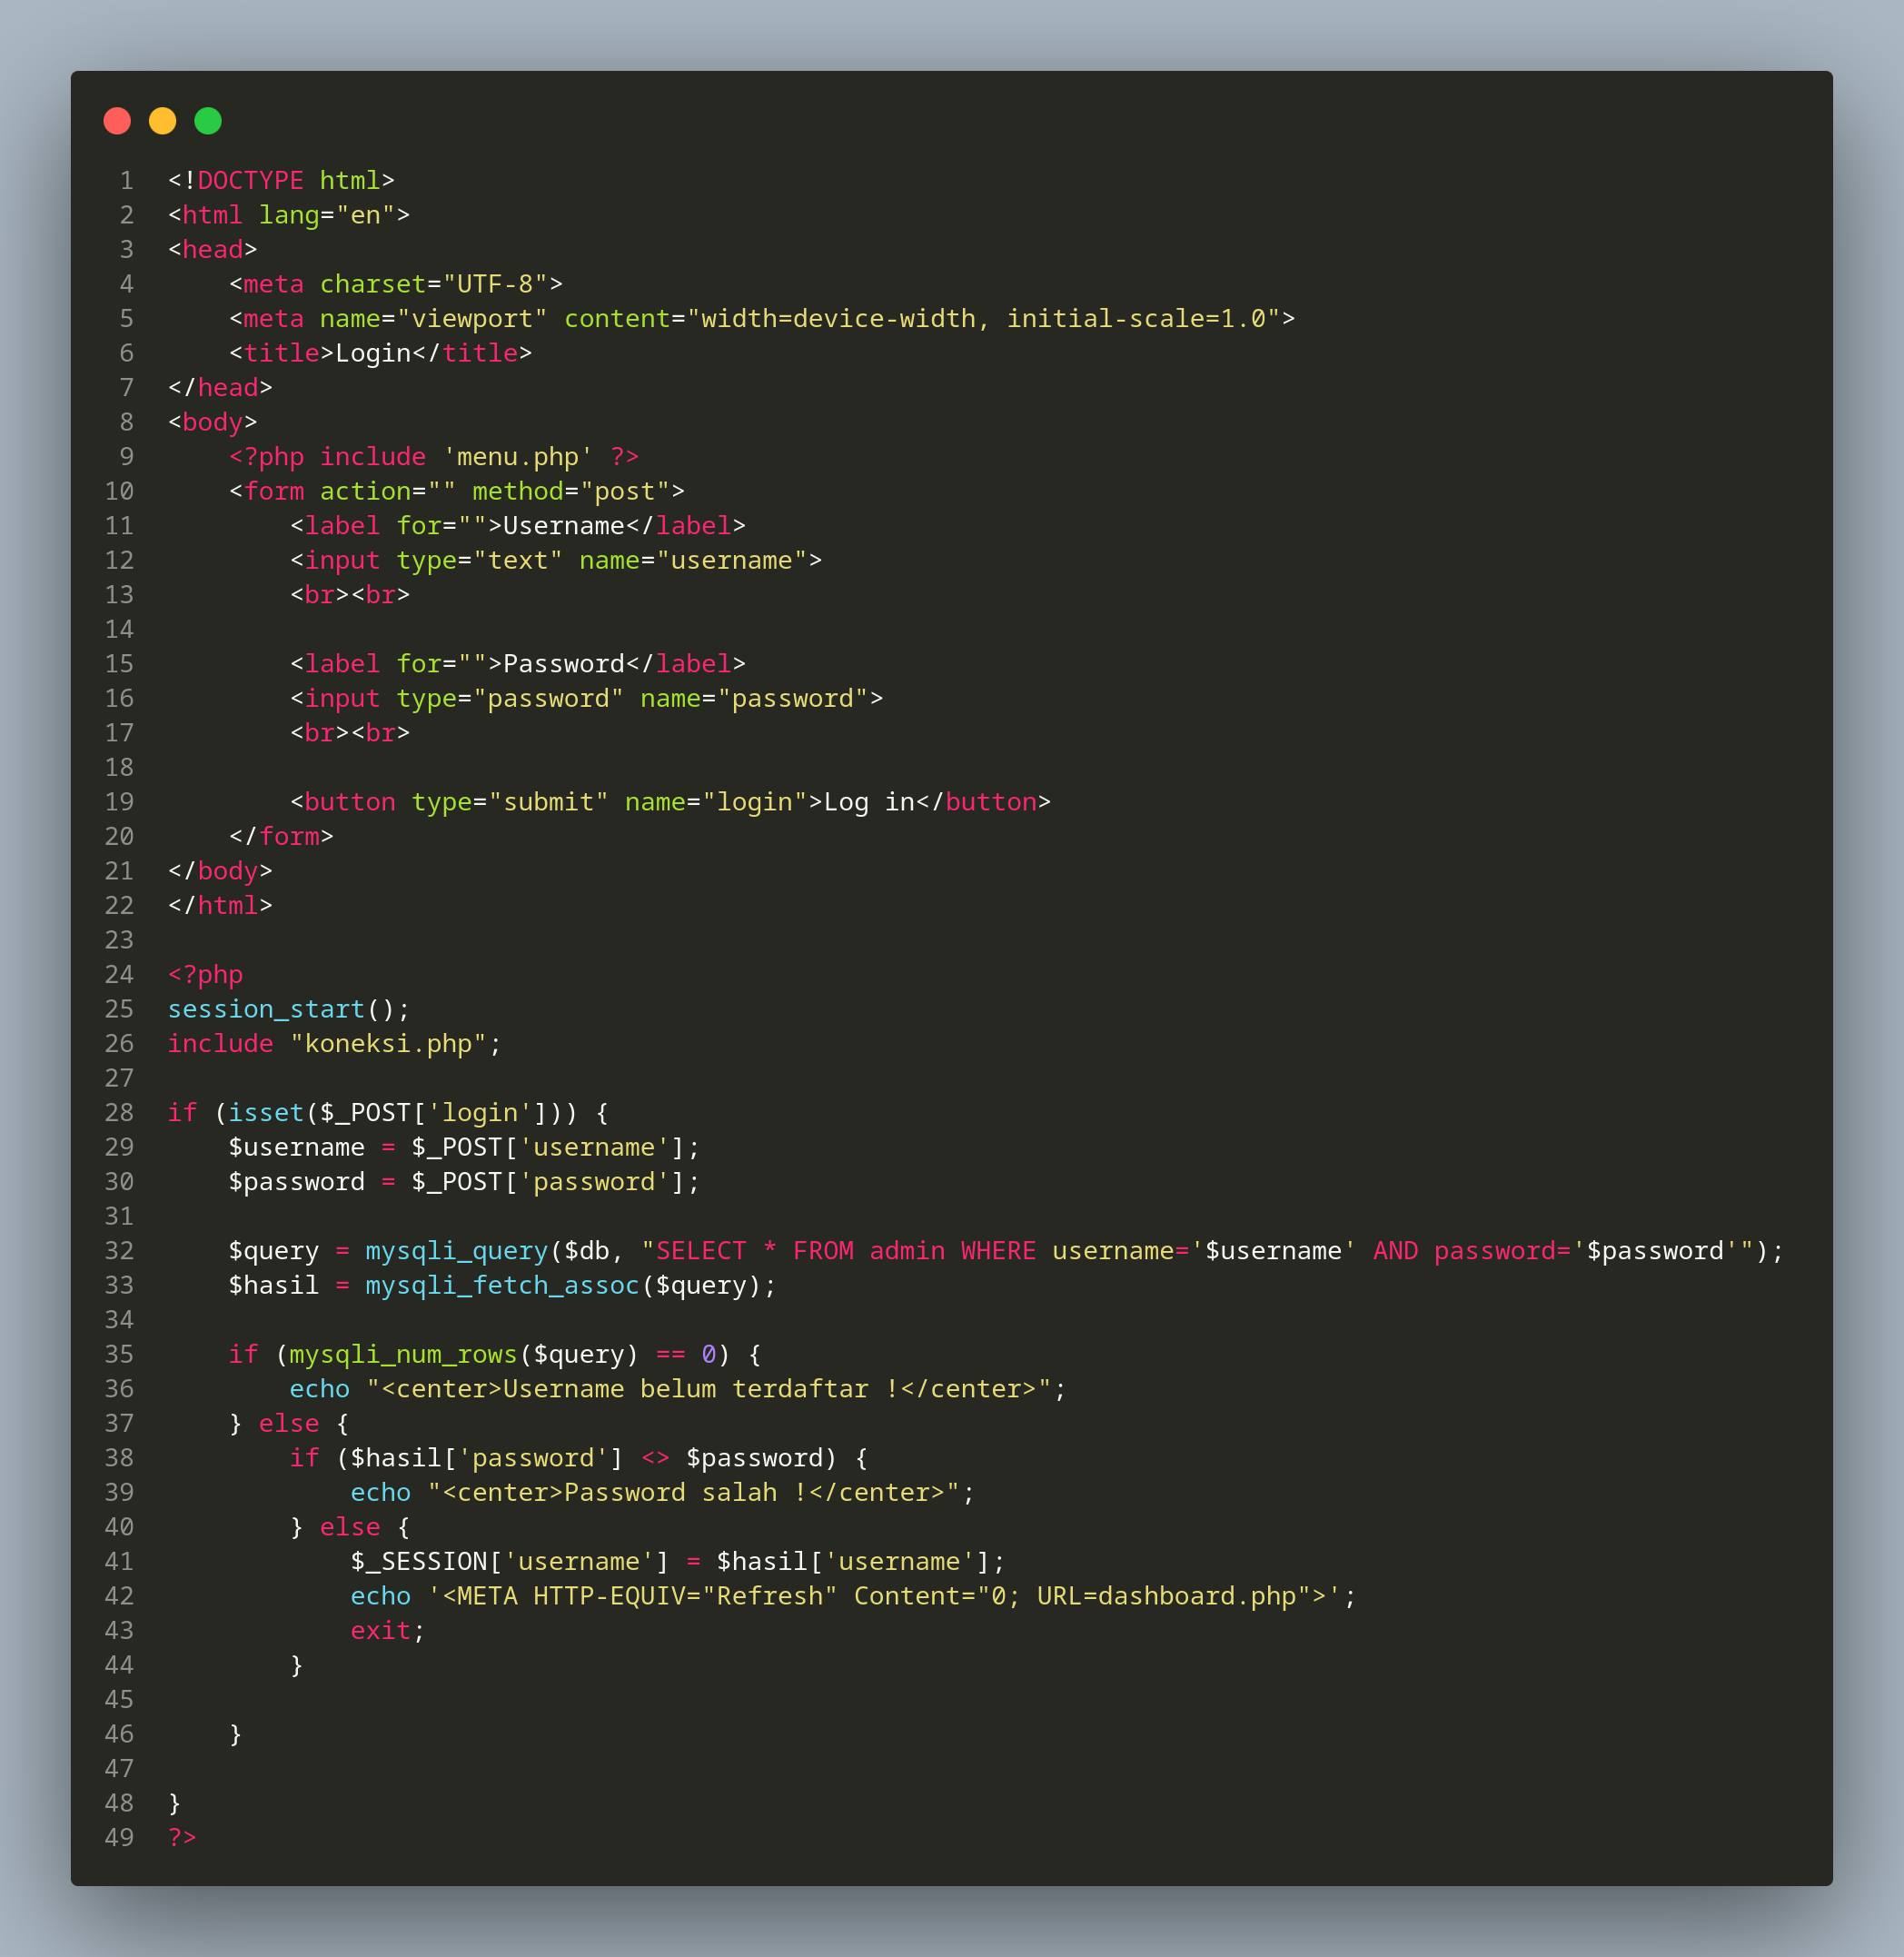Click the exit statement on line 43
The image size is (1904, 1957).
tap(380, 1631)
